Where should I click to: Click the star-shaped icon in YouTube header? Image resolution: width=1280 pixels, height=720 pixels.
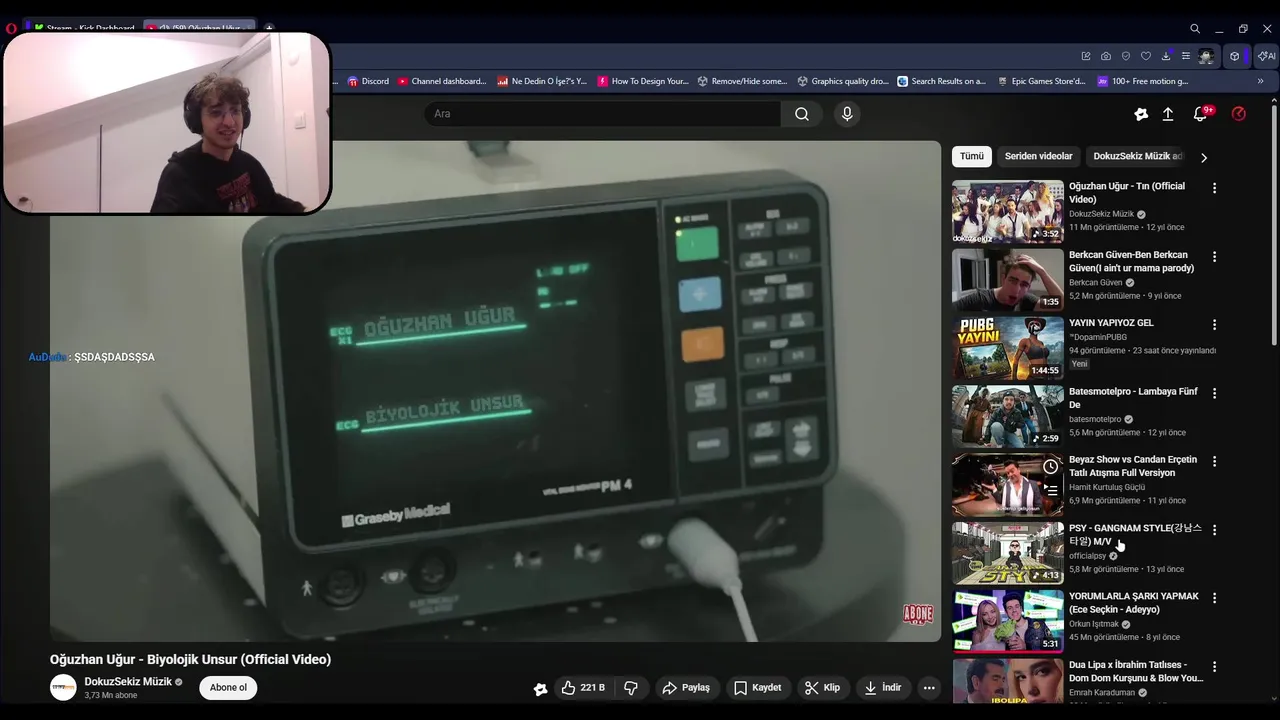pos(1141,114)
